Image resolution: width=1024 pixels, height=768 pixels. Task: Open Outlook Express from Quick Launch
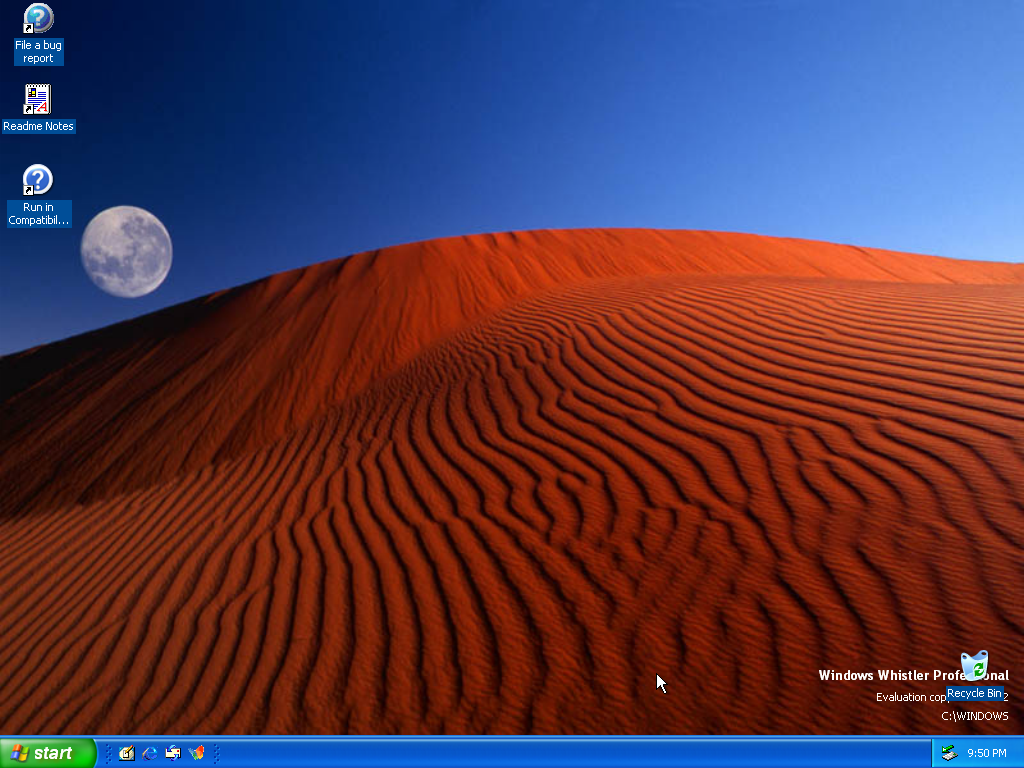(x=173, y=753)
